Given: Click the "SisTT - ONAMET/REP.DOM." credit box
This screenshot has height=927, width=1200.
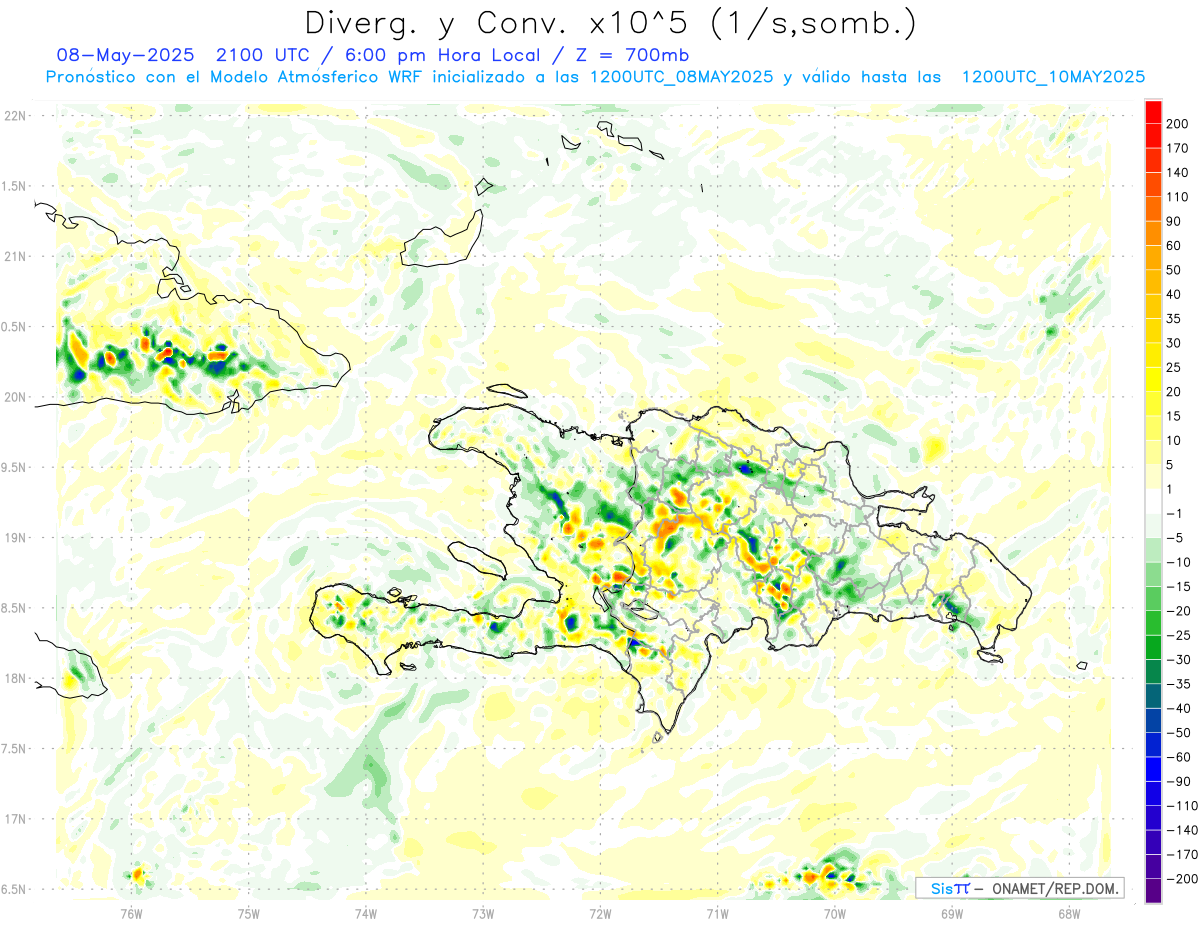Looking at the screenshot, I should click(1019, 888).
